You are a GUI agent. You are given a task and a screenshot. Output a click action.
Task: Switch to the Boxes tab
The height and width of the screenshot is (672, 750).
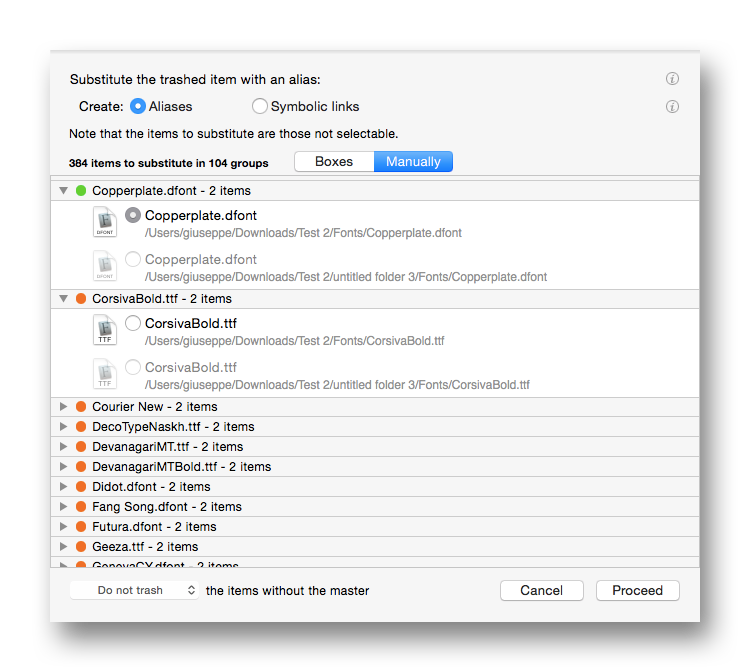point(334,162)
